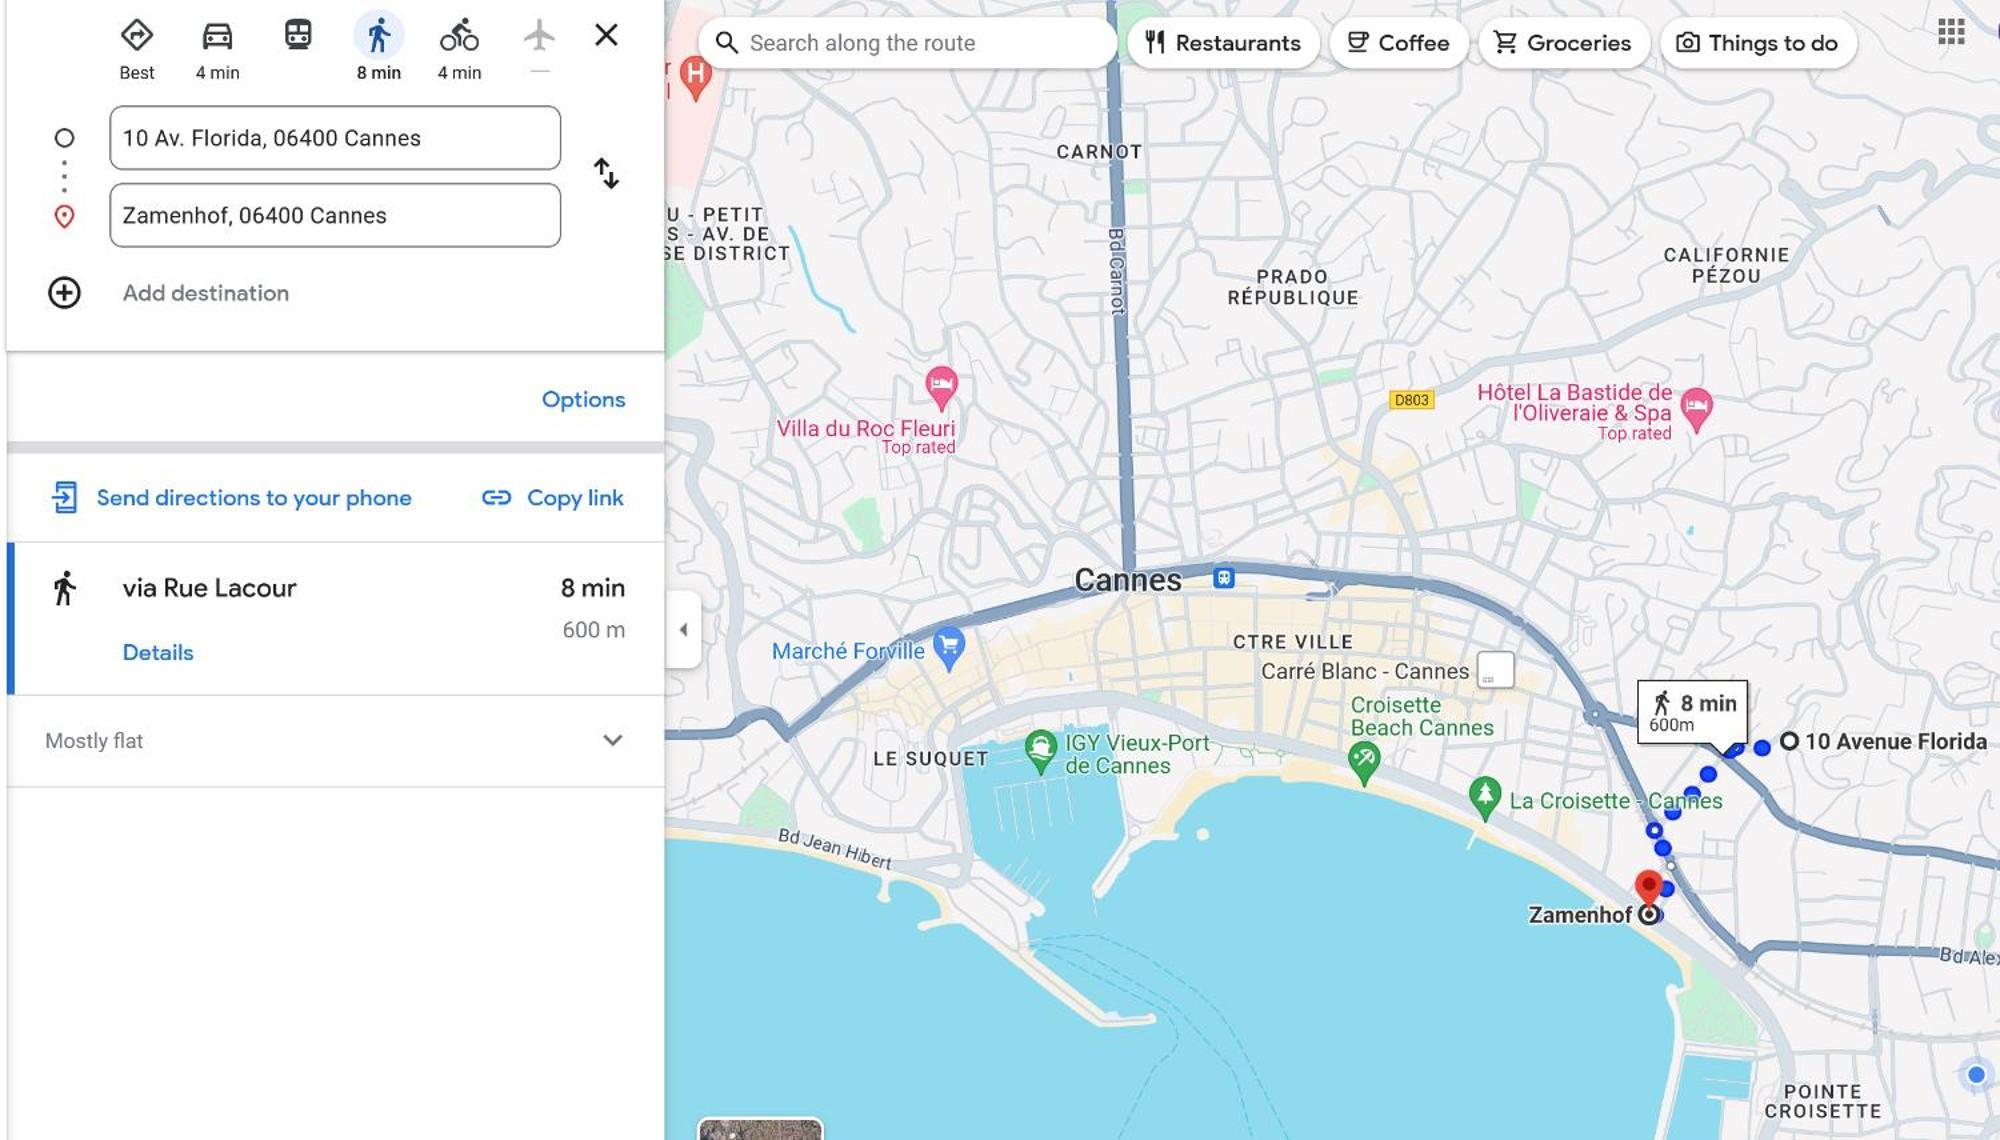The image size is (2000, 1140).
Task: Click the LE SUQUET district label
Action: click(930, 759)
